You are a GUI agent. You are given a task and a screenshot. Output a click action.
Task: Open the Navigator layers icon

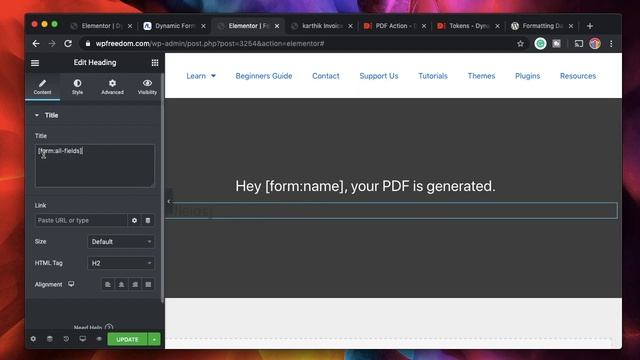[49, 339]
